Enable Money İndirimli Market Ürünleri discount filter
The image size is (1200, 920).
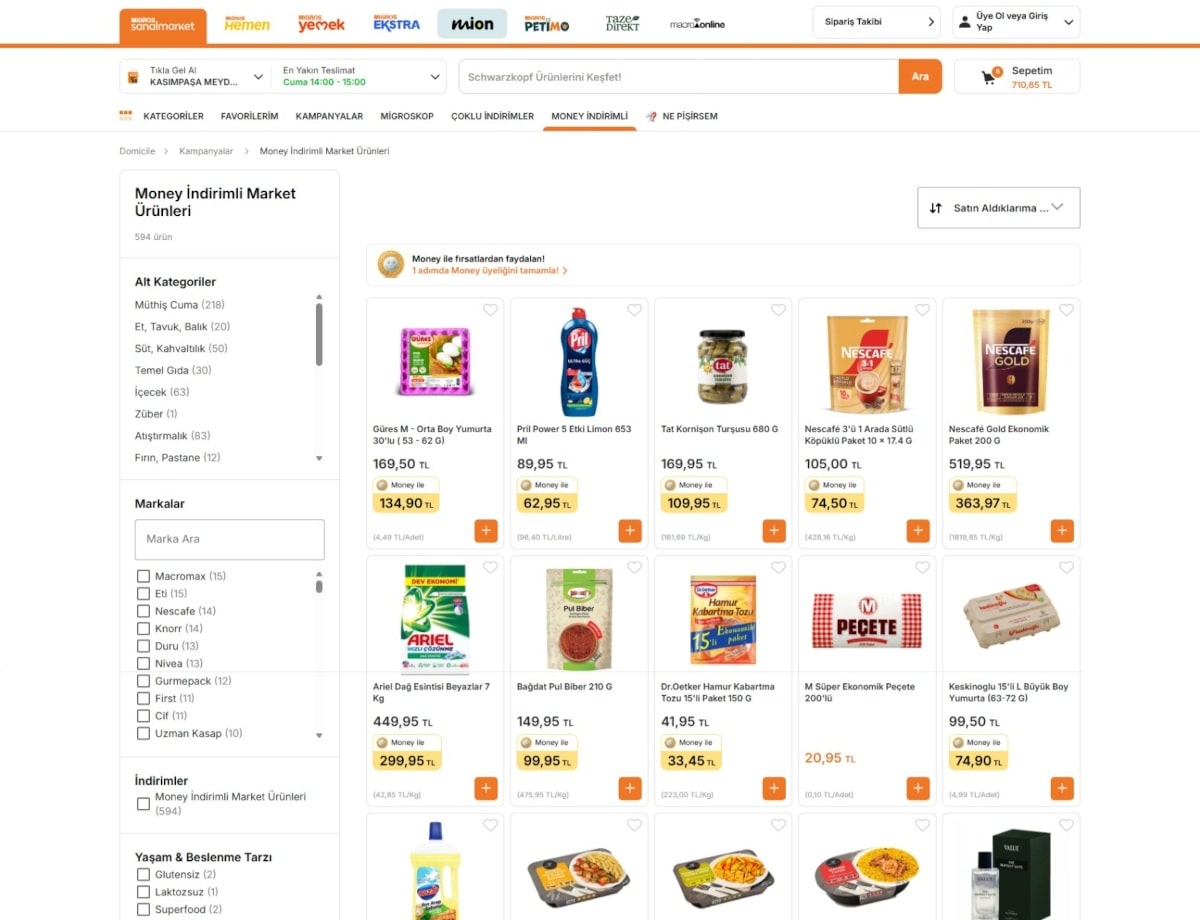coord(143,803)
